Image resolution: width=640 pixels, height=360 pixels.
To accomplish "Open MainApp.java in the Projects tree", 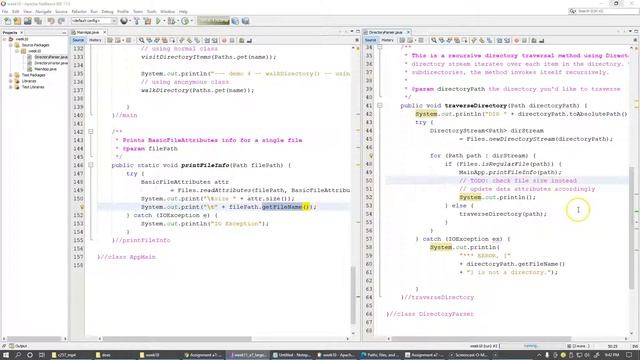I will pos(45,69).
